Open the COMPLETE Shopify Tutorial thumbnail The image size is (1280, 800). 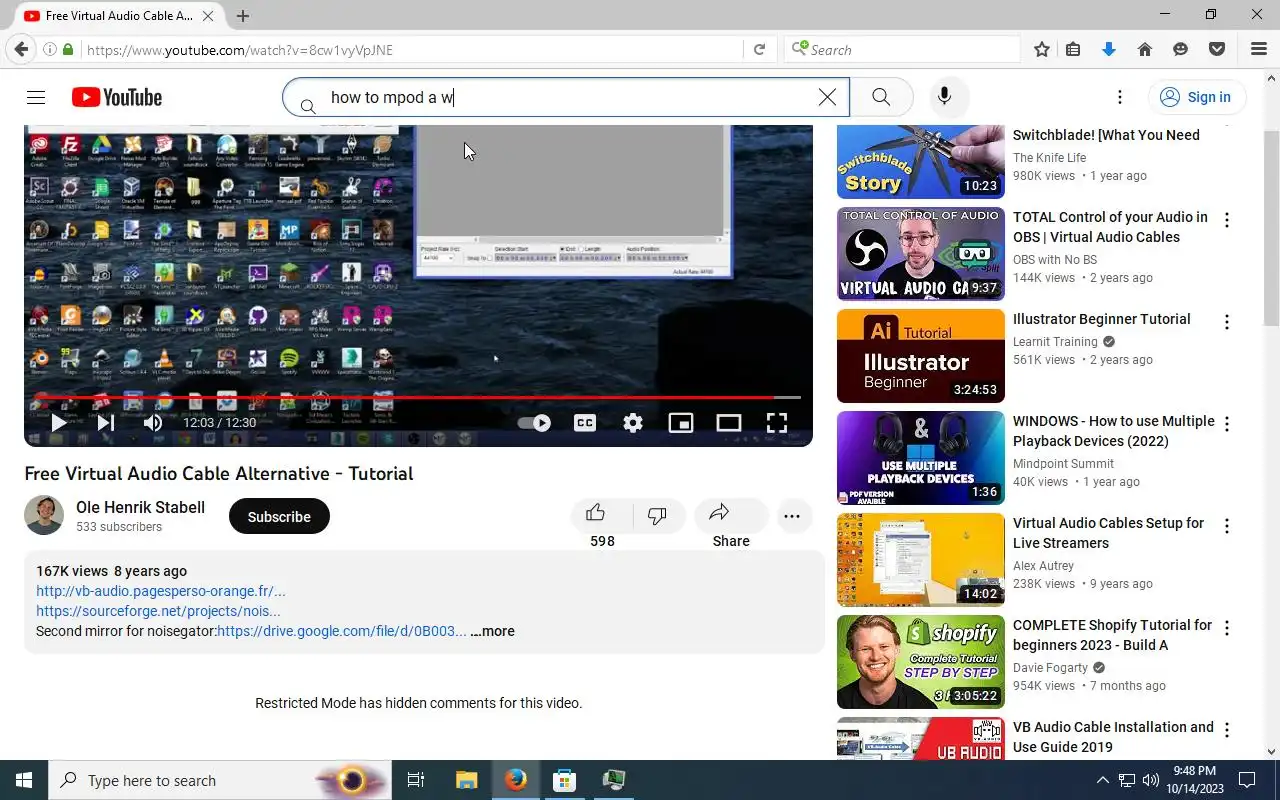[x=920, y=662]
